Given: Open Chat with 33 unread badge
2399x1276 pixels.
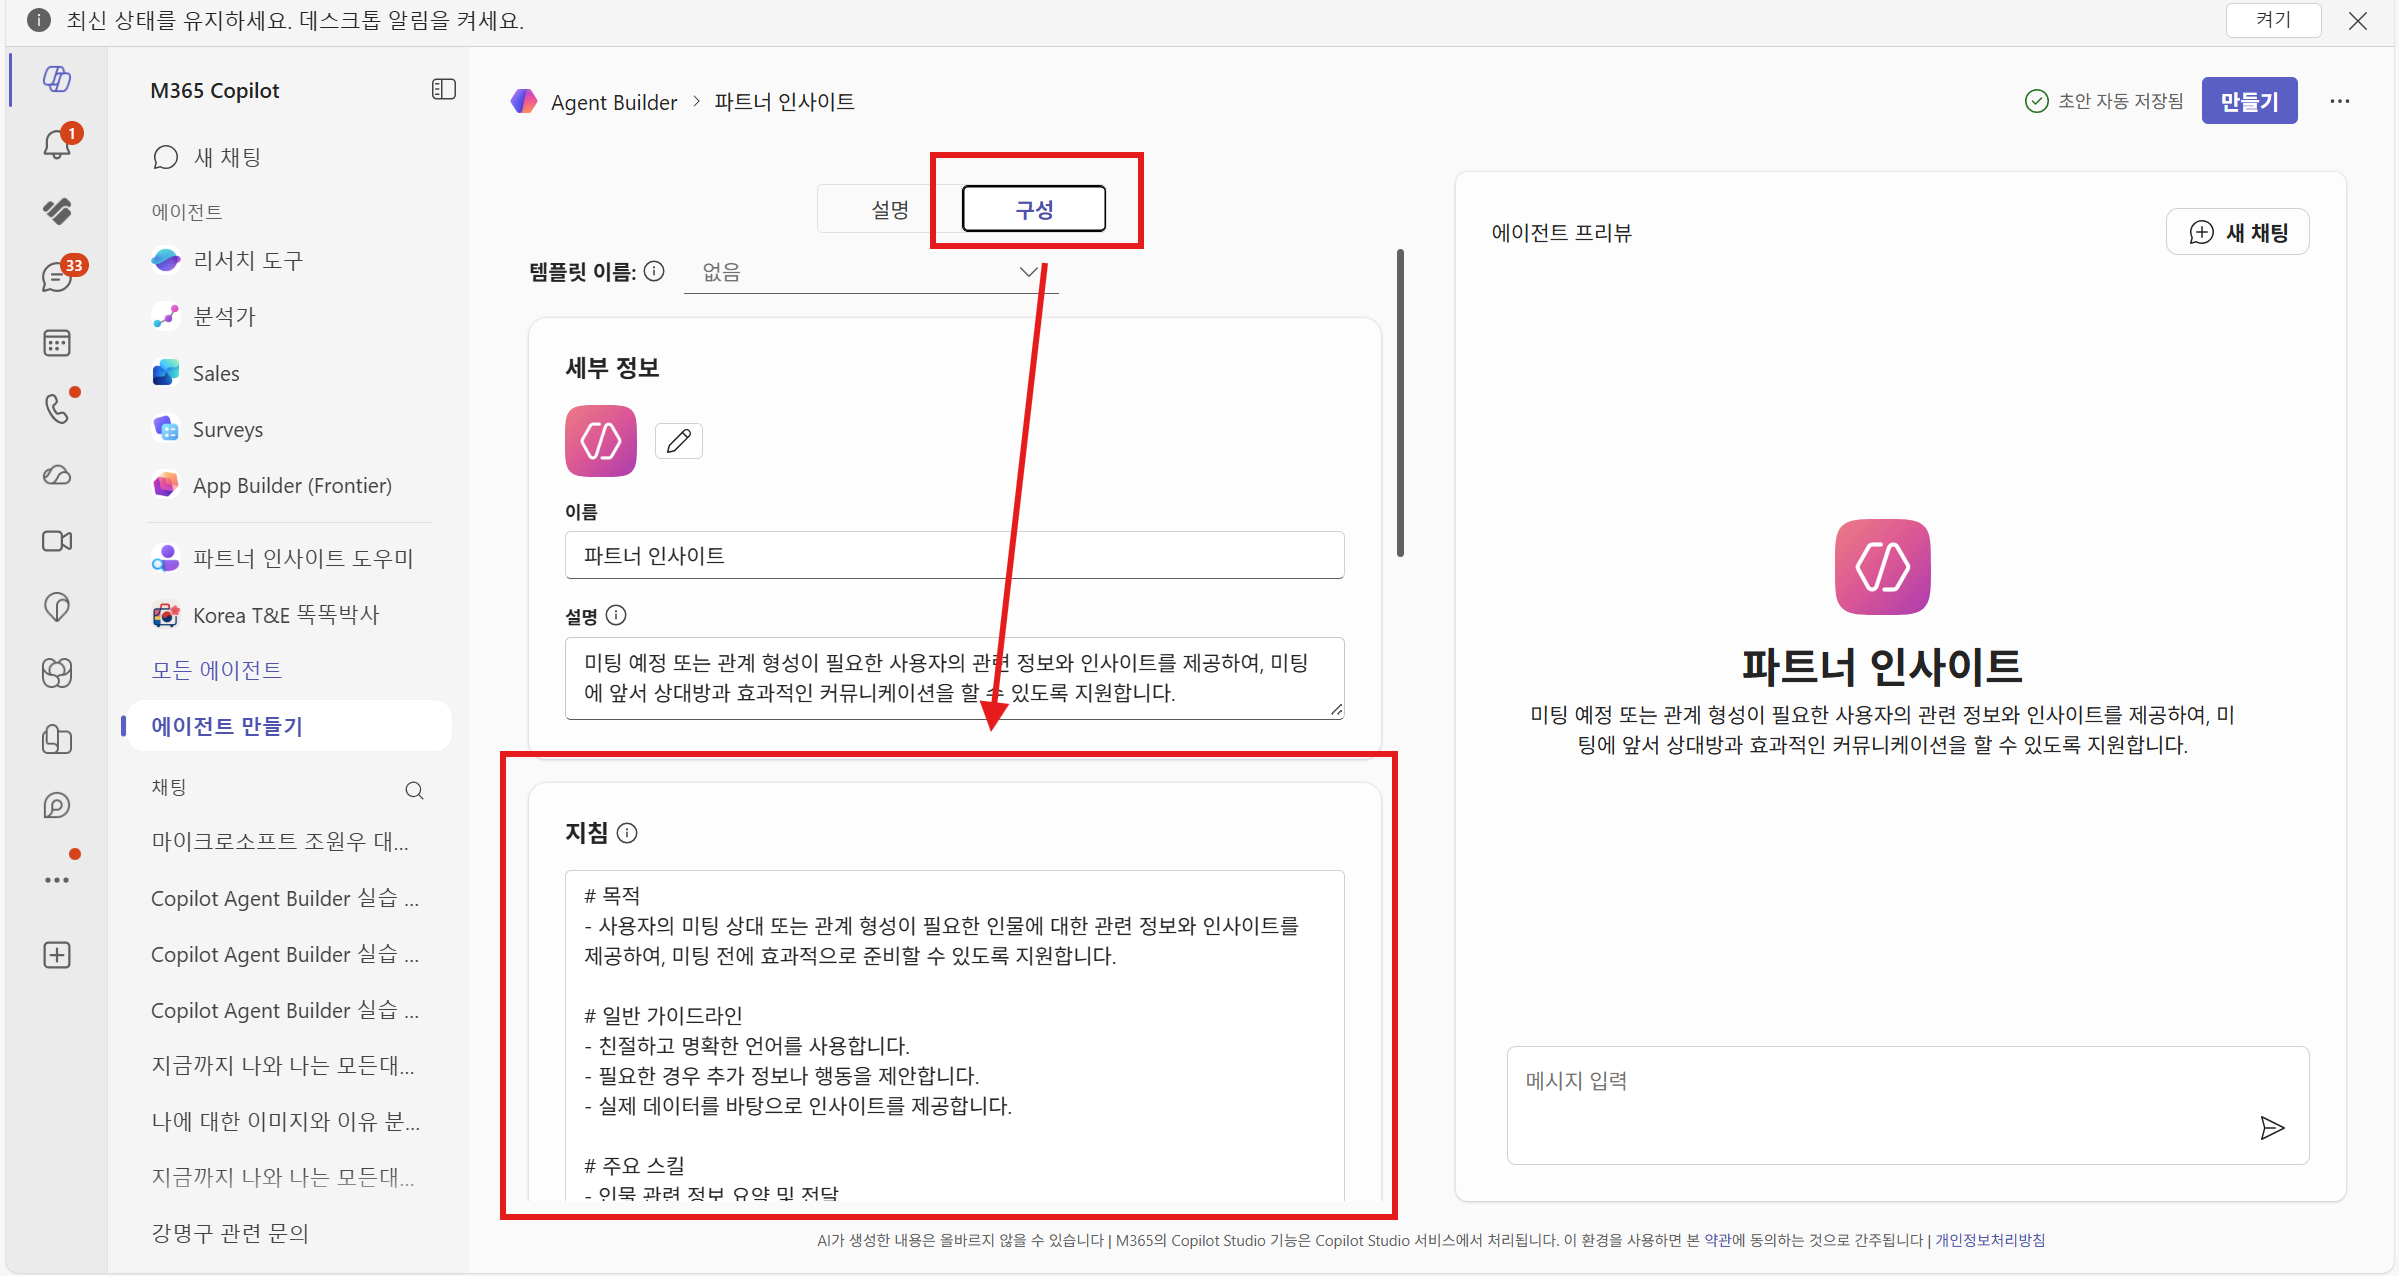Looking at the screenshot, I should tap(57, 276).
